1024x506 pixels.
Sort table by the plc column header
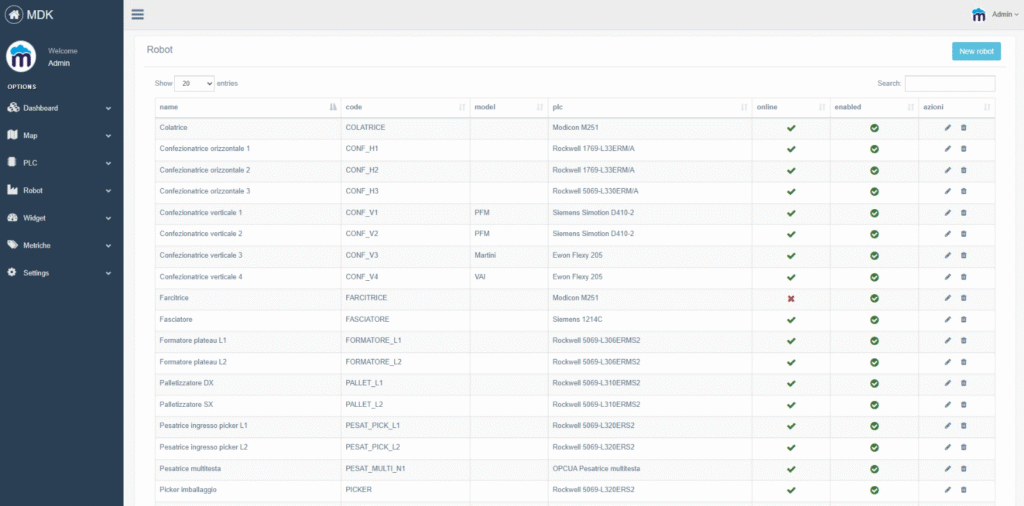pyautogui.click(x=648, y=106)
